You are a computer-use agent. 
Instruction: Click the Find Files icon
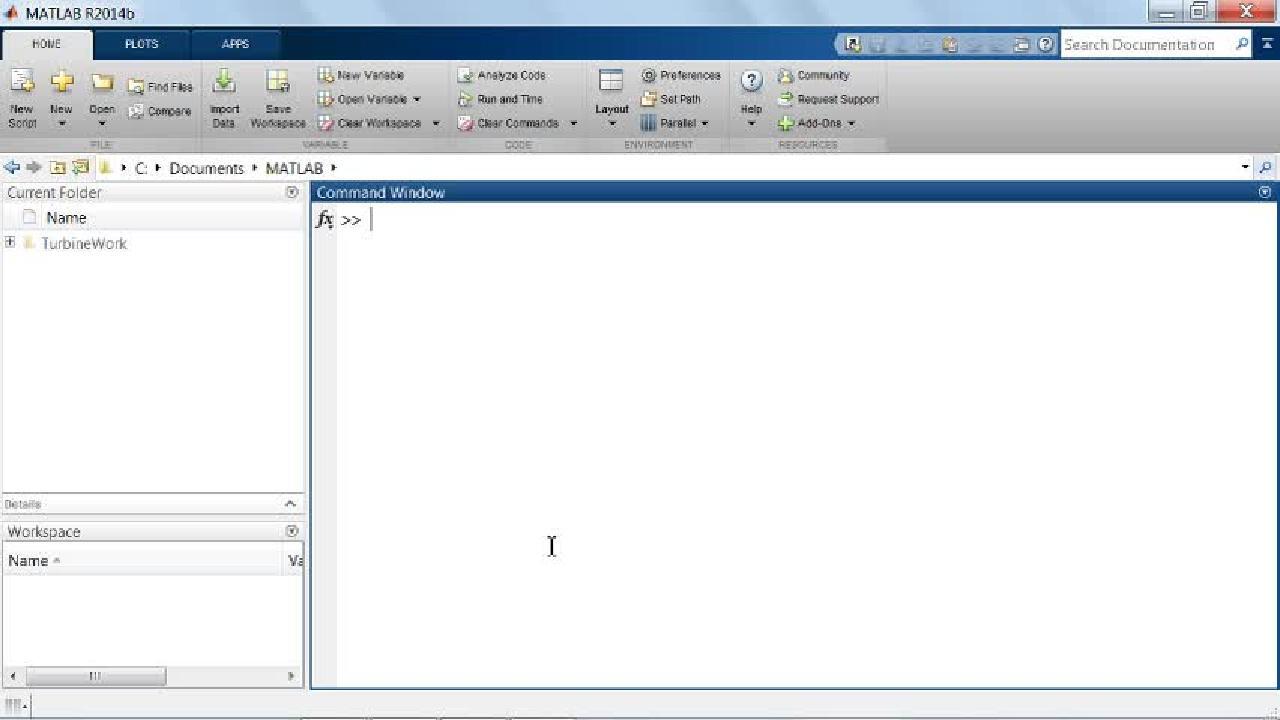point(136,87)
